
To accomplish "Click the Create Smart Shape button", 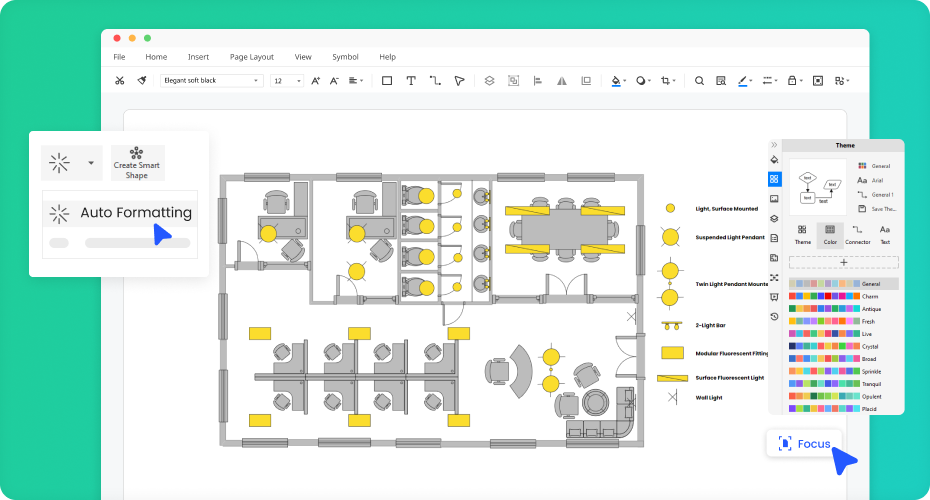I will 137,162.
